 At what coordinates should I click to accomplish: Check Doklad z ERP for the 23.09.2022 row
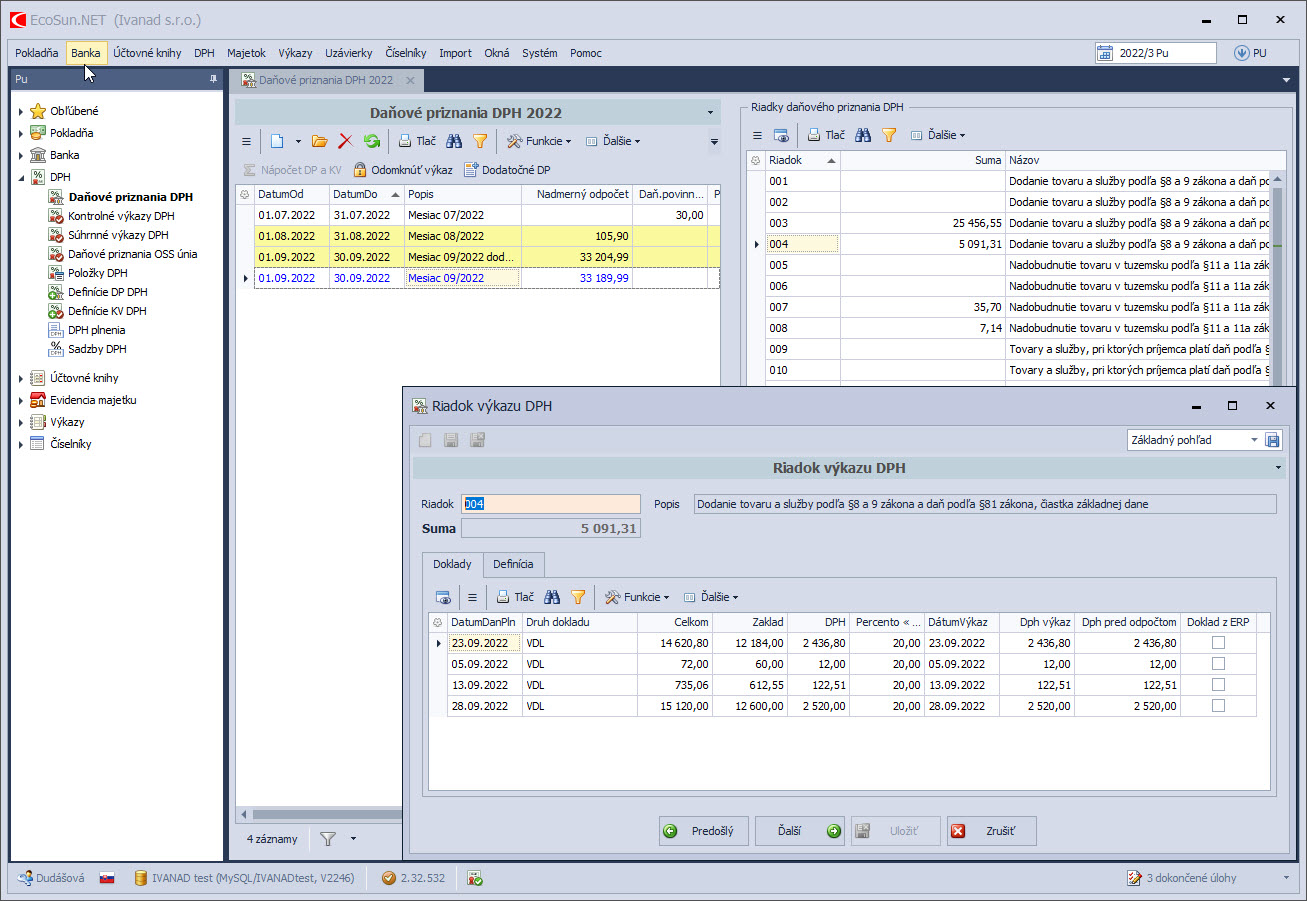1218,643
